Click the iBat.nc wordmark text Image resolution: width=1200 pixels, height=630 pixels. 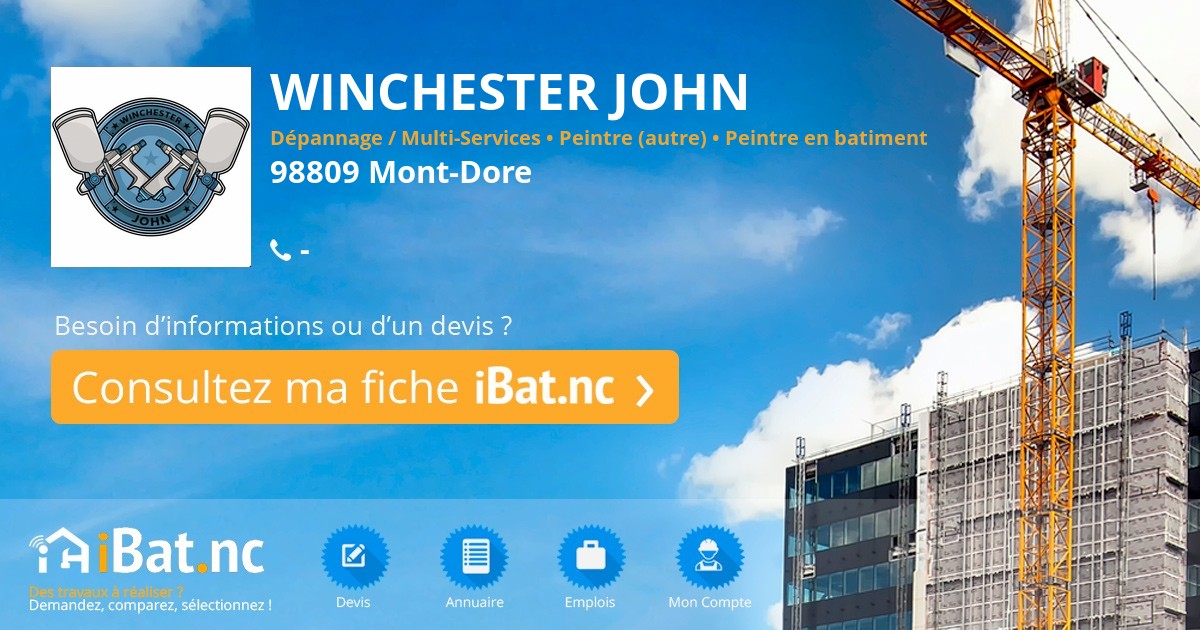[181, 553]
